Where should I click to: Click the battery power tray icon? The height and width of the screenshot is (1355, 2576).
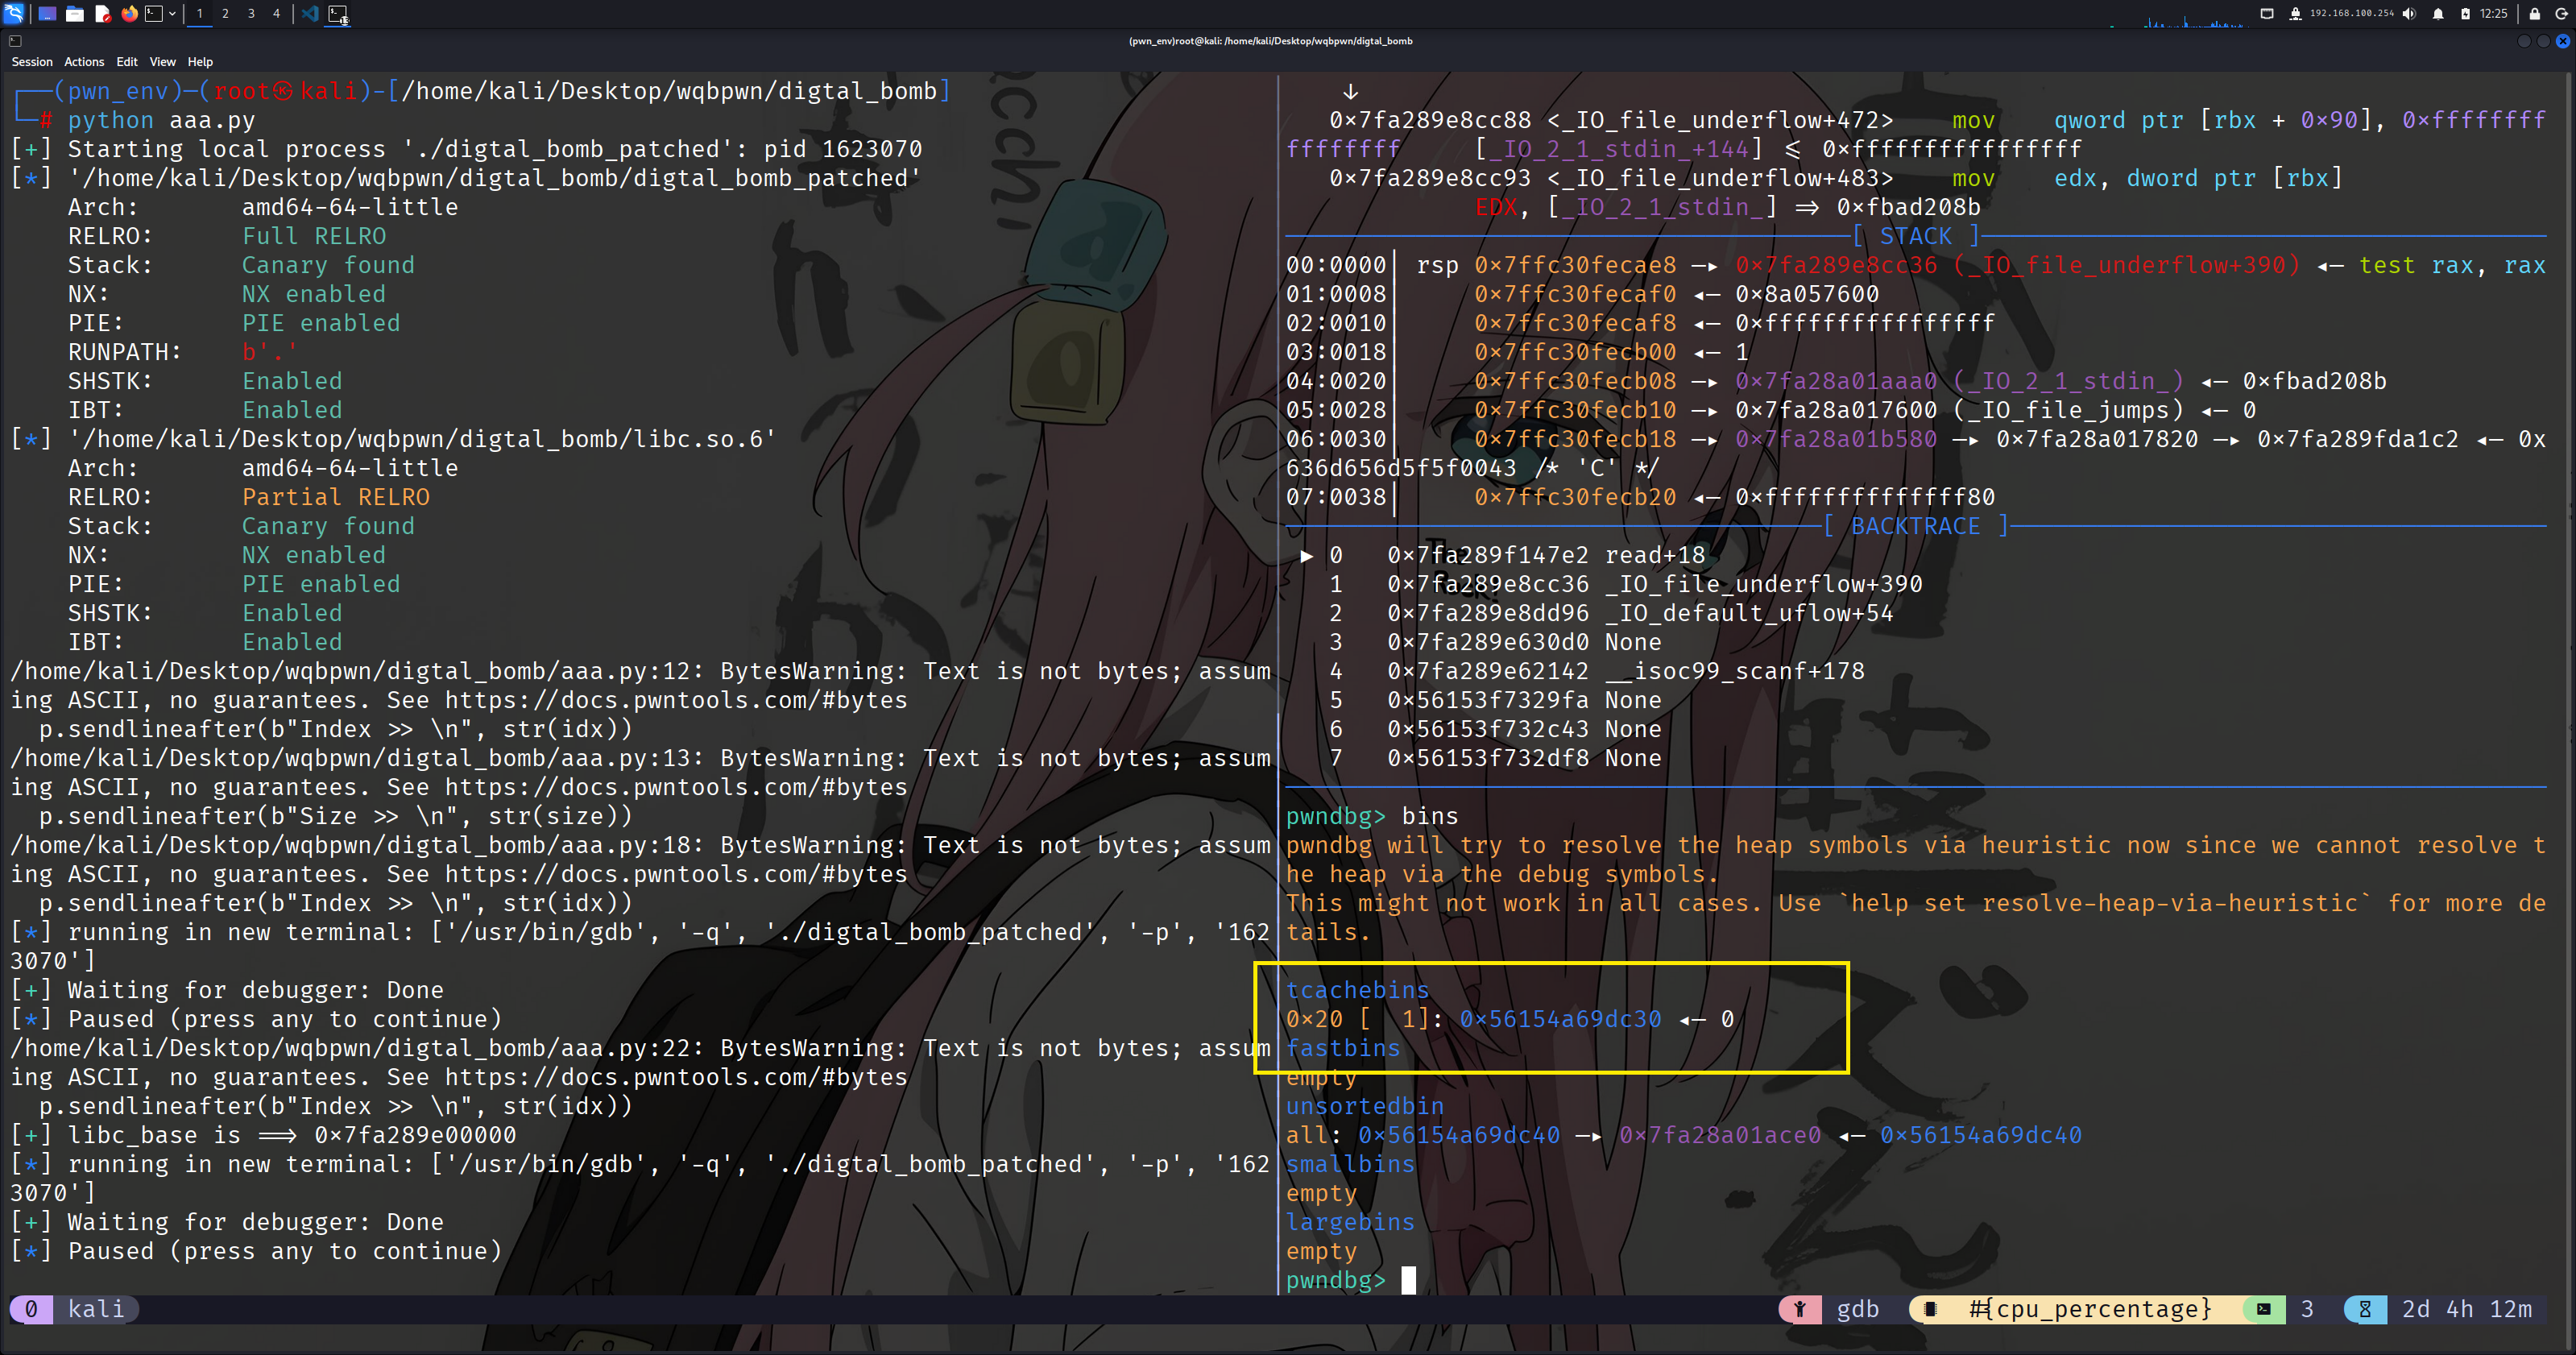2466,14
